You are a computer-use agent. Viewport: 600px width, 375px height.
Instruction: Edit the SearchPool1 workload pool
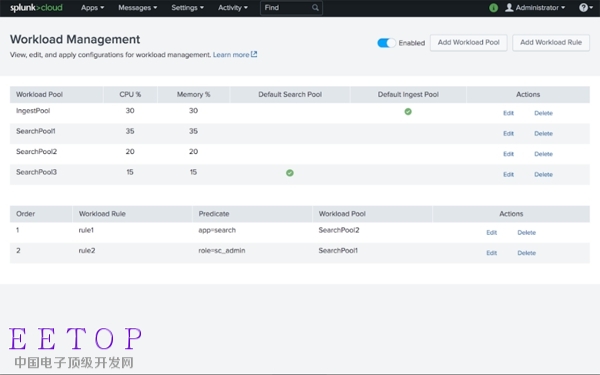508,134
